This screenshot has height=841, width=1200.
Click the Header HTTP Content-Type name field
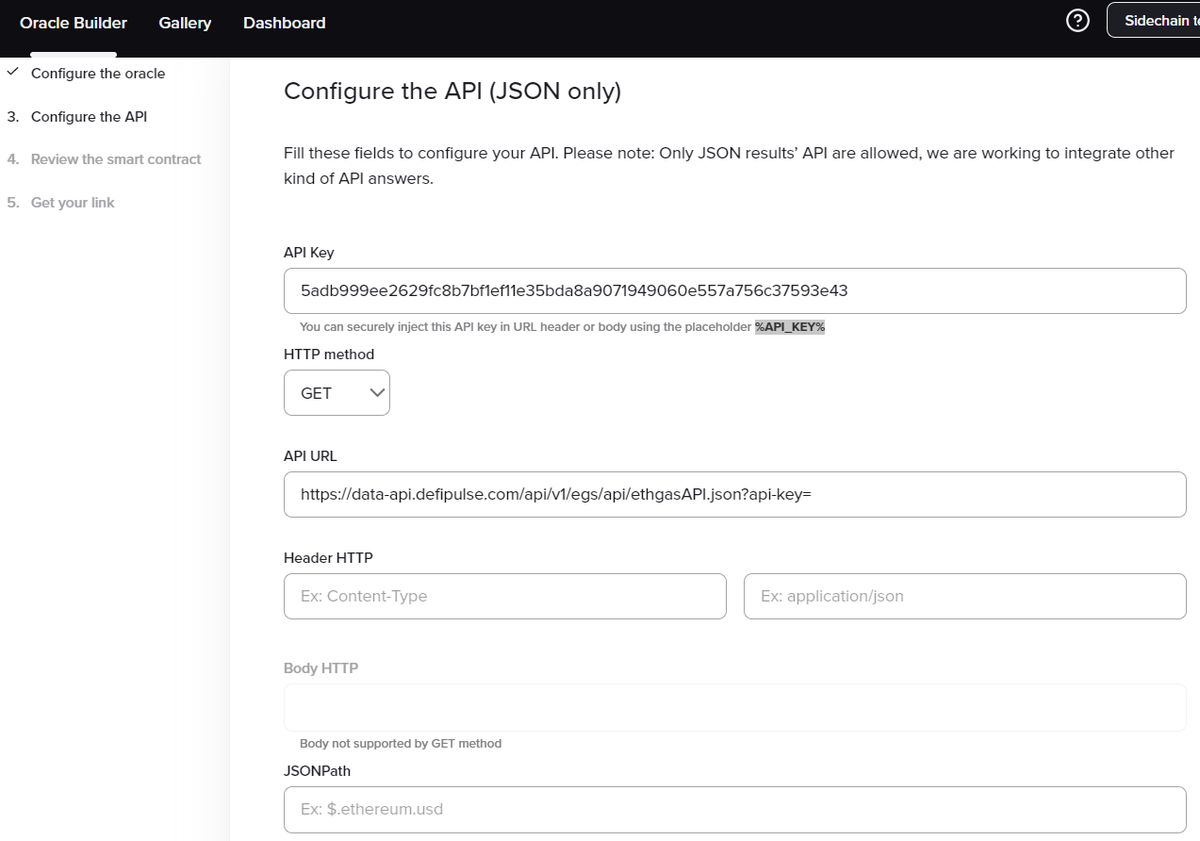tap(505, 596)
